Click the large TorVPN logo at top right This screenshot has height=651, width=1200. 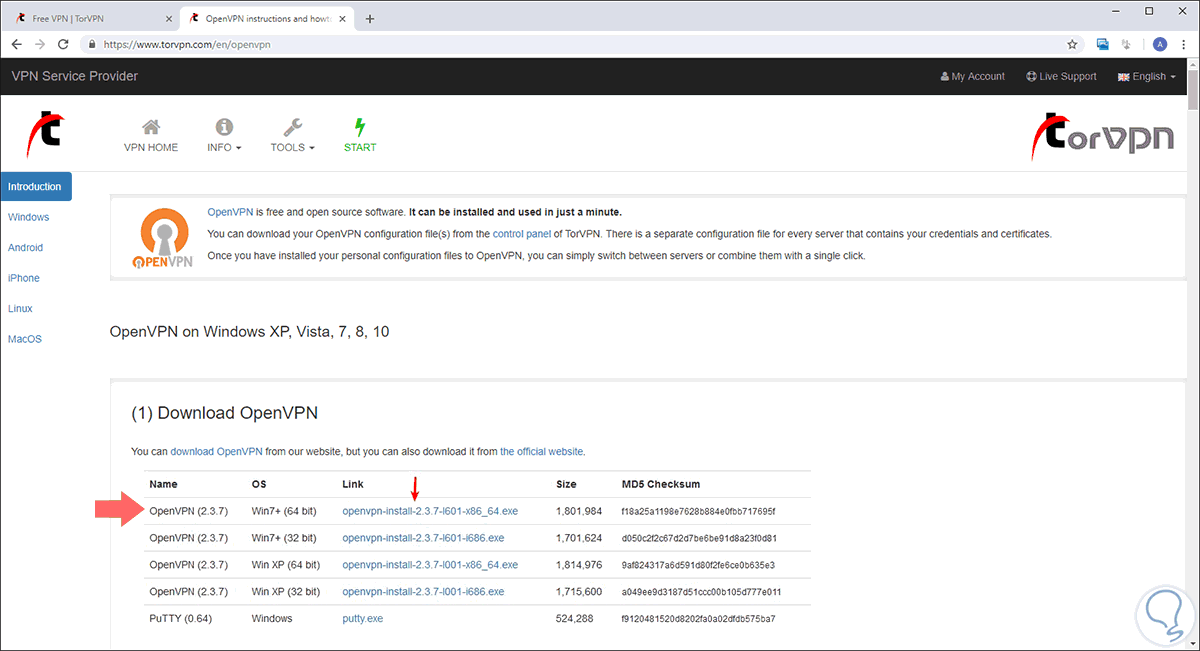coord(1102,136)
